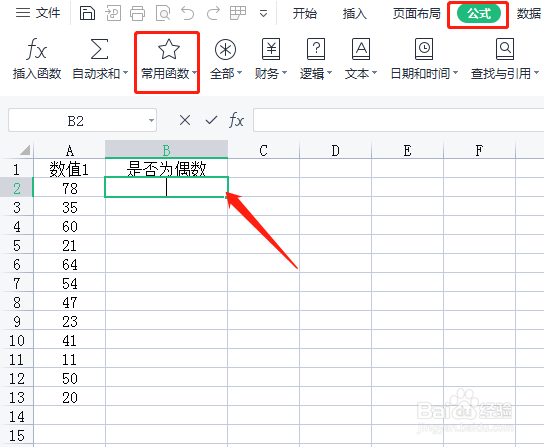Screen dimensions: 544x447
Task: Select the 公式 tab
Action: tap(479, 14)
